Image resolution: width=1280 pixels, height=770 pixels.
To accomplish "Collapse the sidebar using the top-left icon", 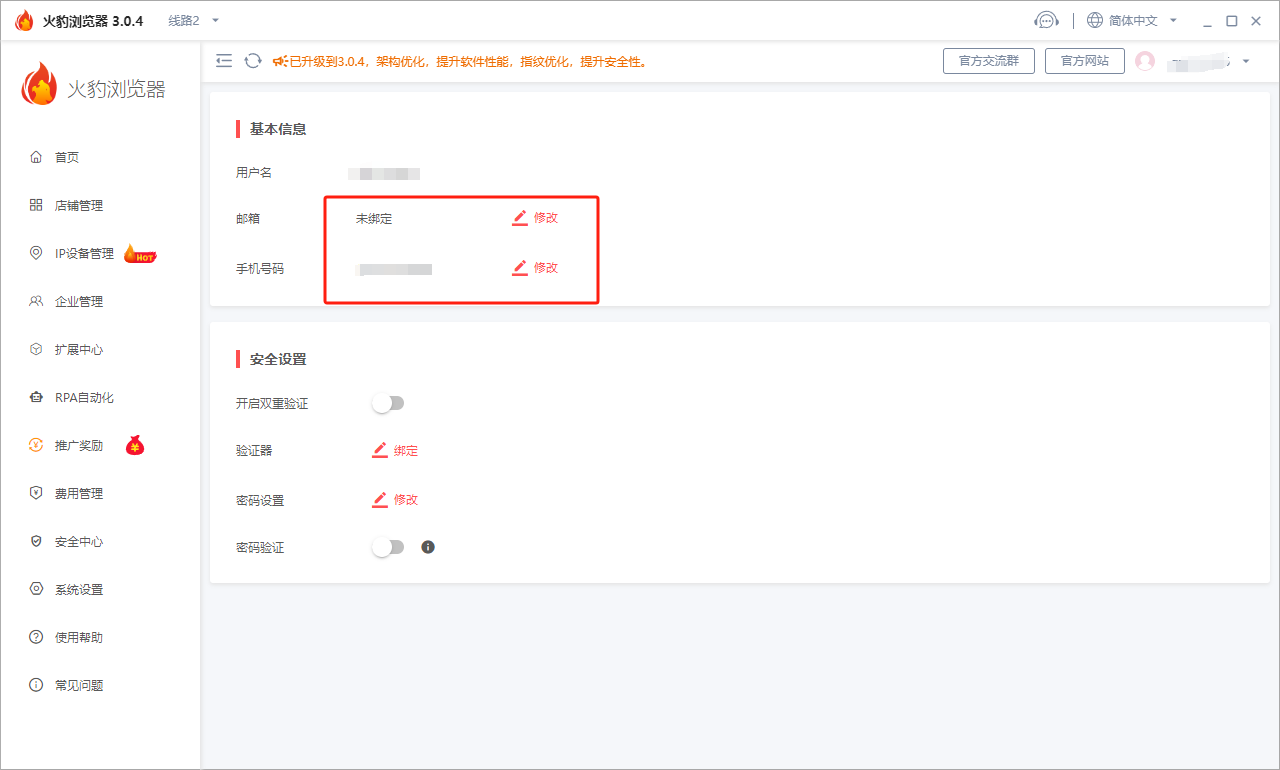I will [224, 60].
